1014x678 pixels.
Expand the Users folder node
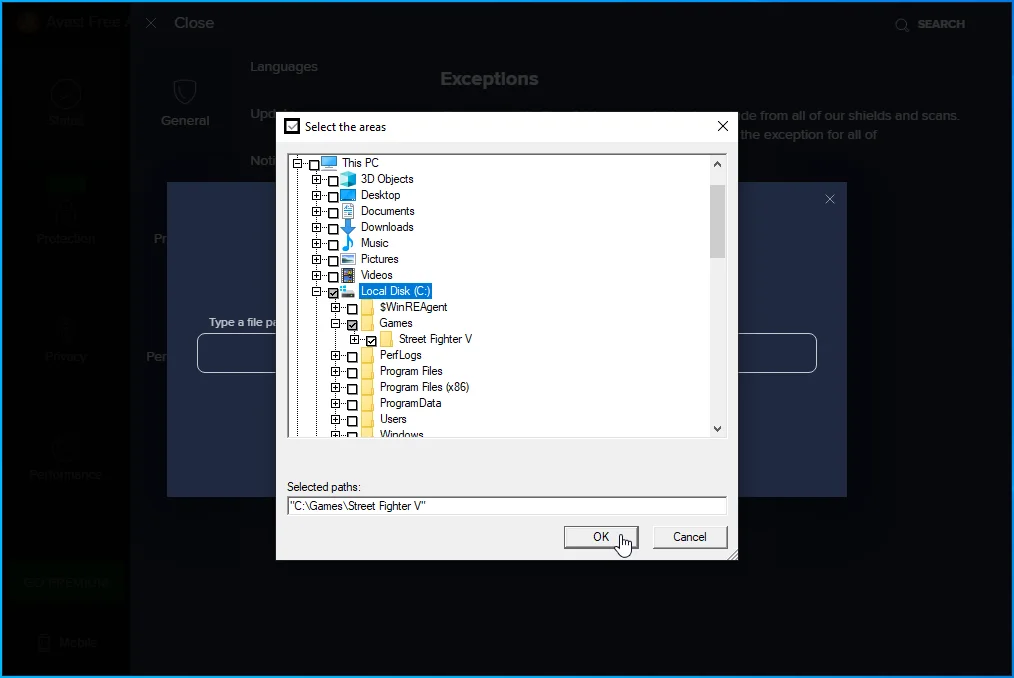(x=336, y=419)
